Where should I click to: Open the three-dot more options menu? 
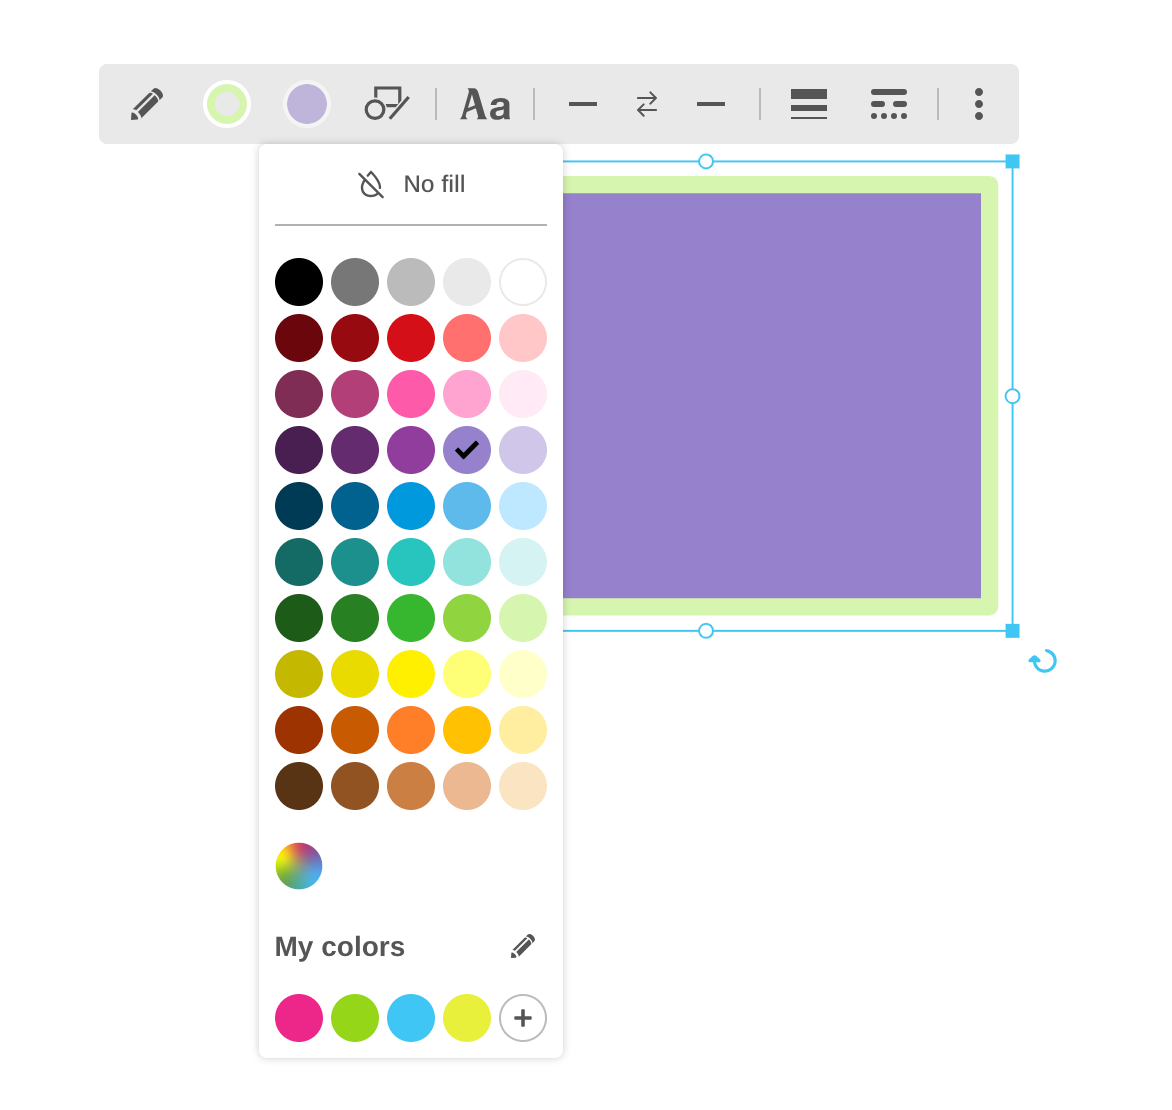click(978, 104)
